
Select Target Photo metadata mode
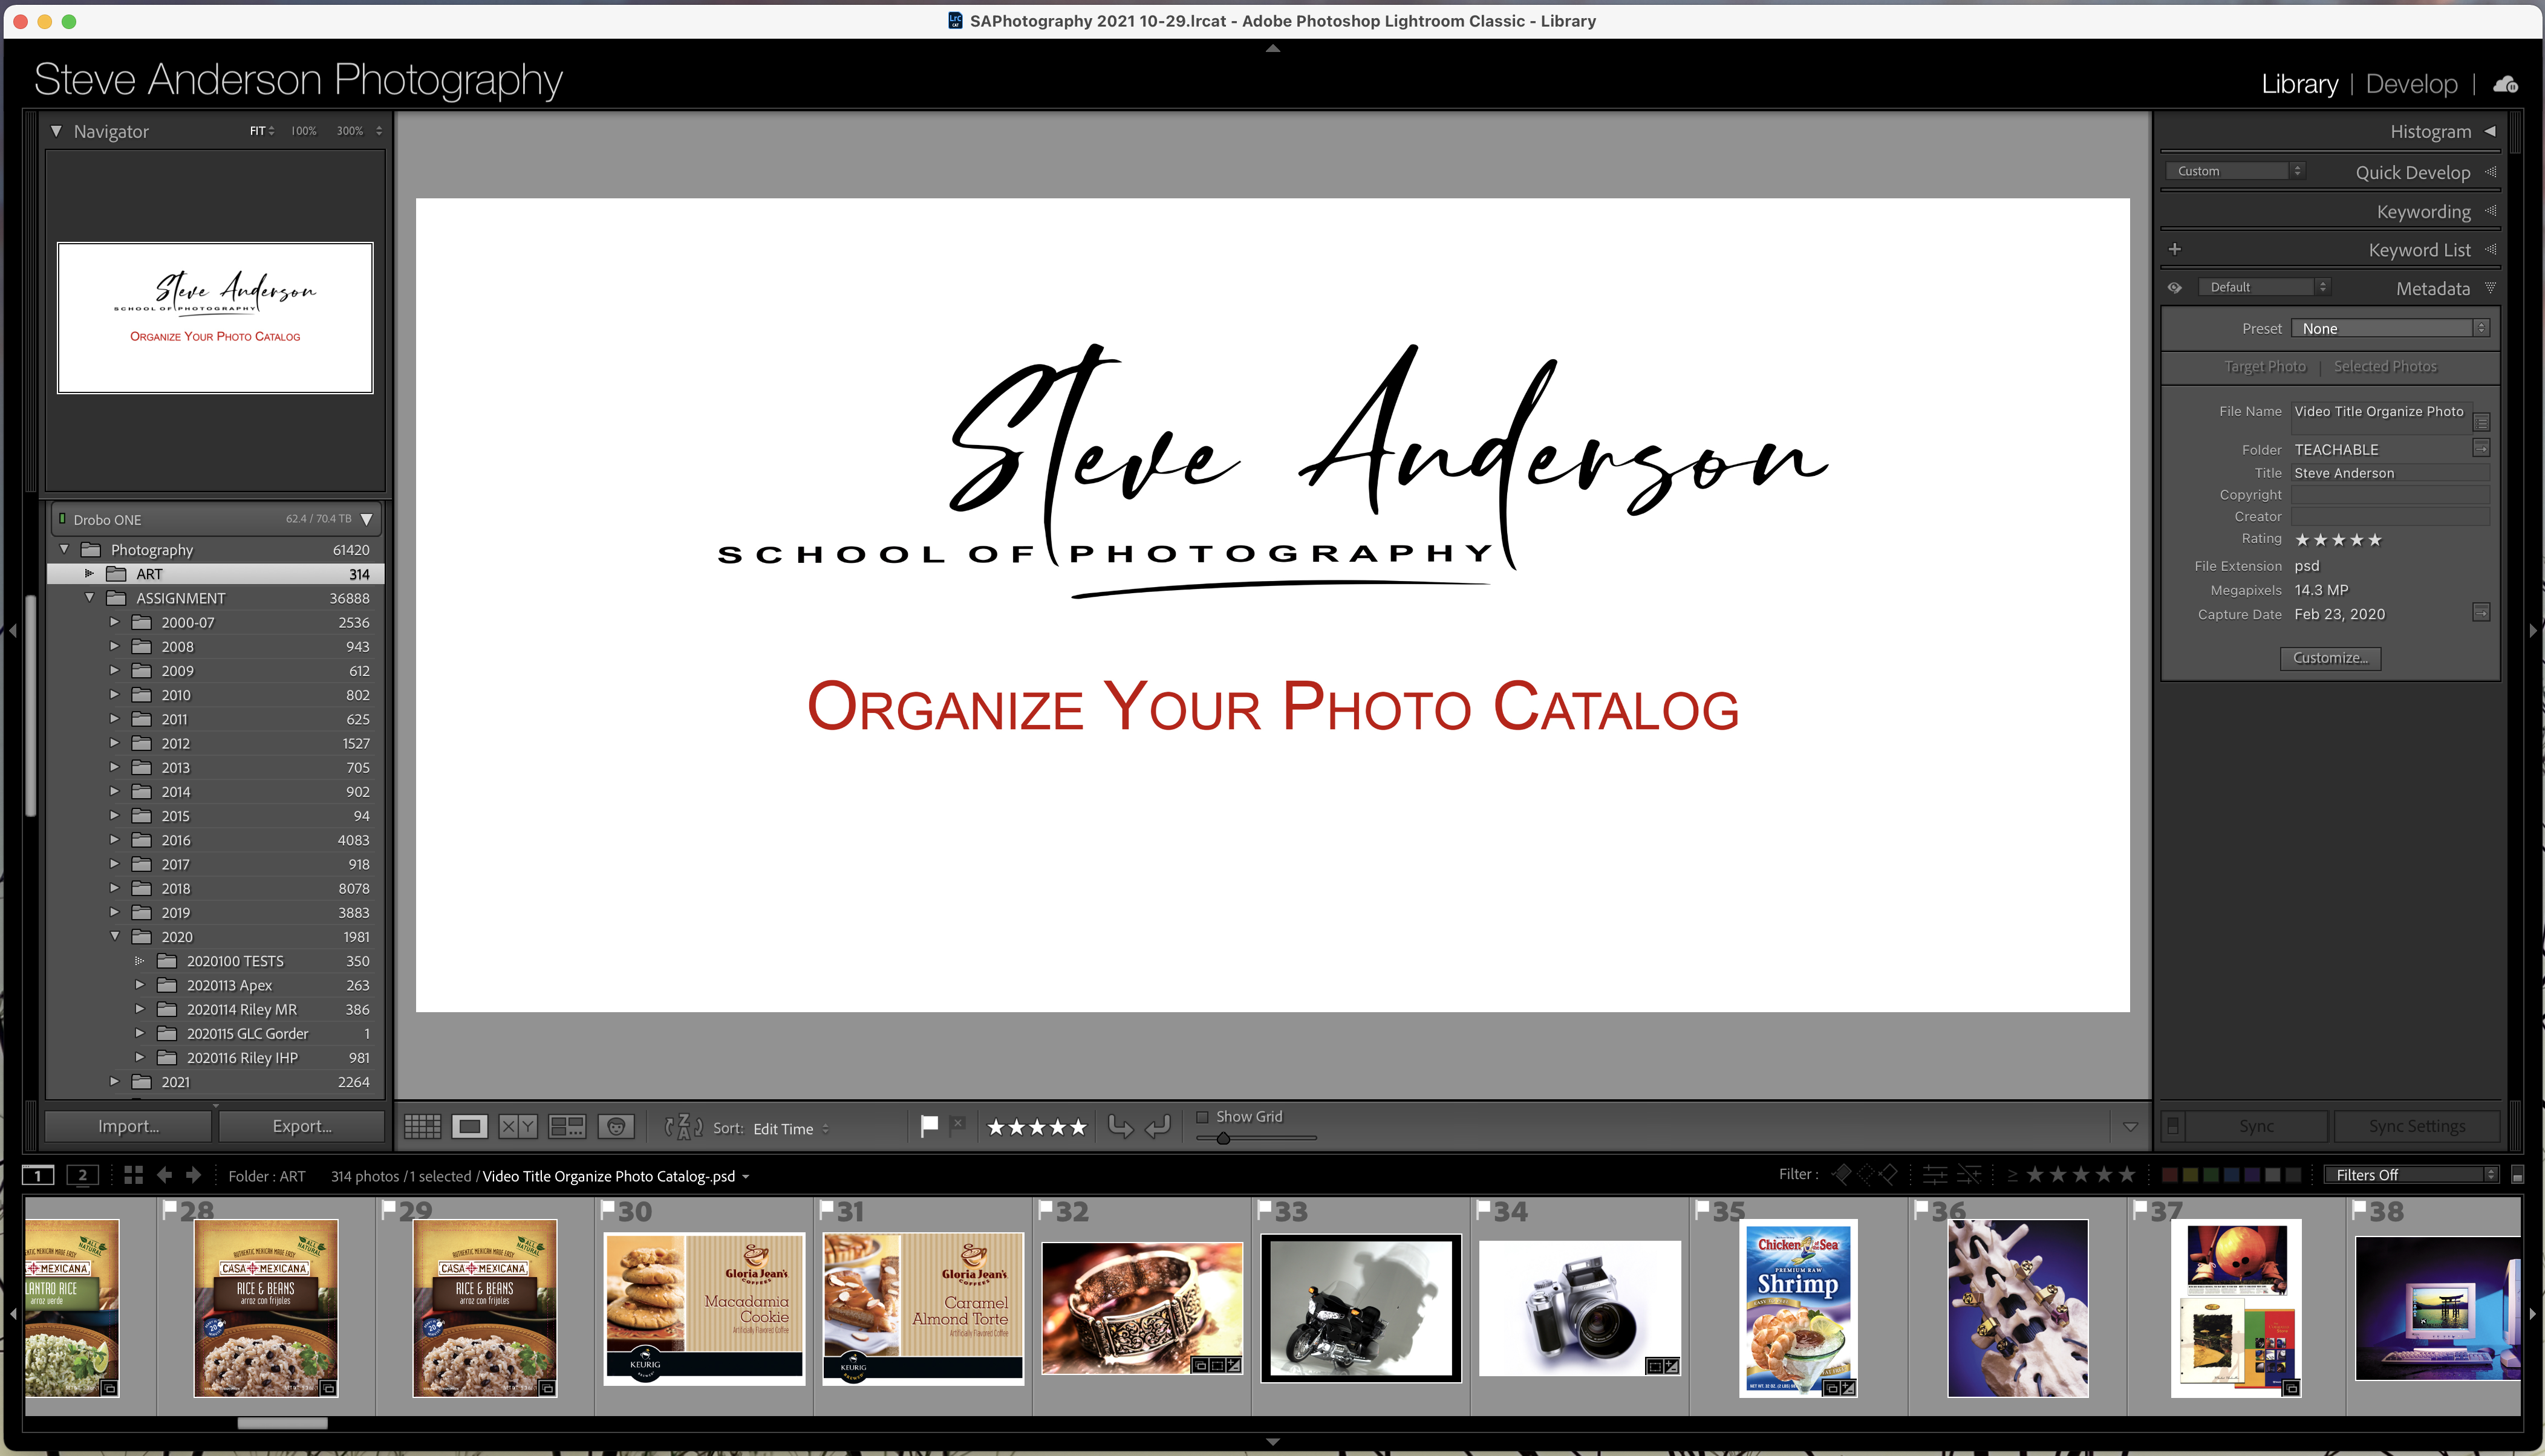pyautogui.click(x=2265, y=366)
